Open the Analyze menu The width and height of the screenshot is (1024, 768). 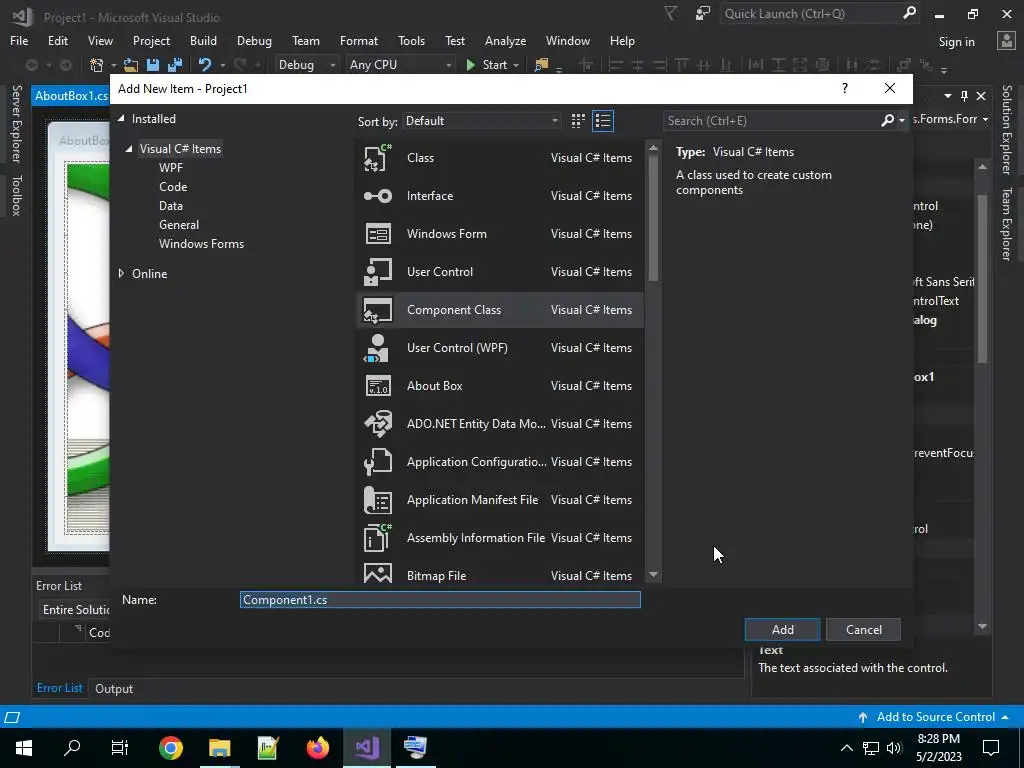505,40
